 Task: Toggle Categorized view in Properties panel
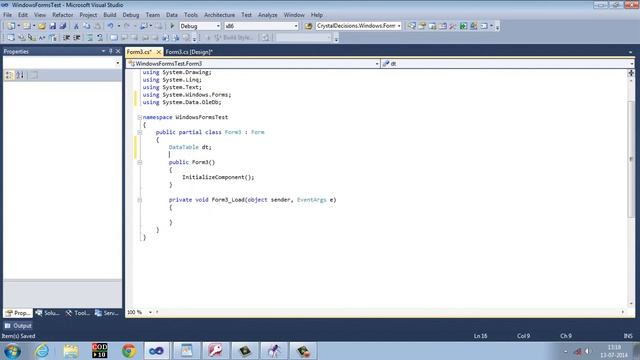click(9, 75)
